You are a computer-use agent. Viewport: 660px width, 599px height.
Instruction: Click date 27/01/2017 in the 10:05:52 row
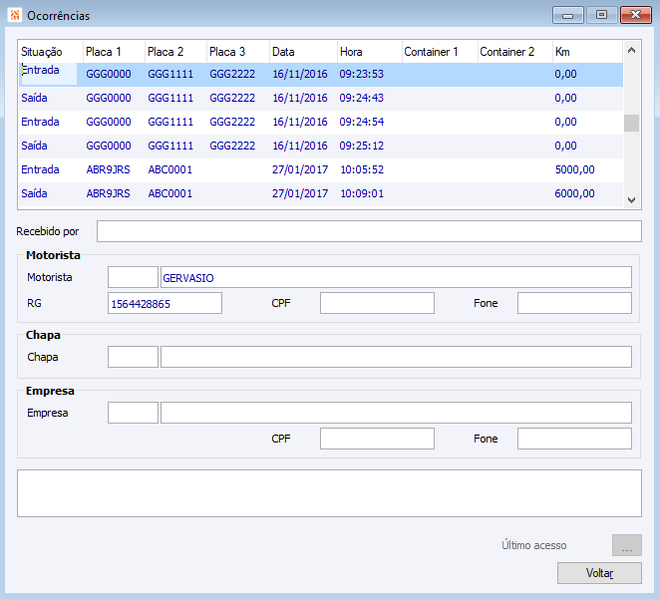[x=300, y=170]
